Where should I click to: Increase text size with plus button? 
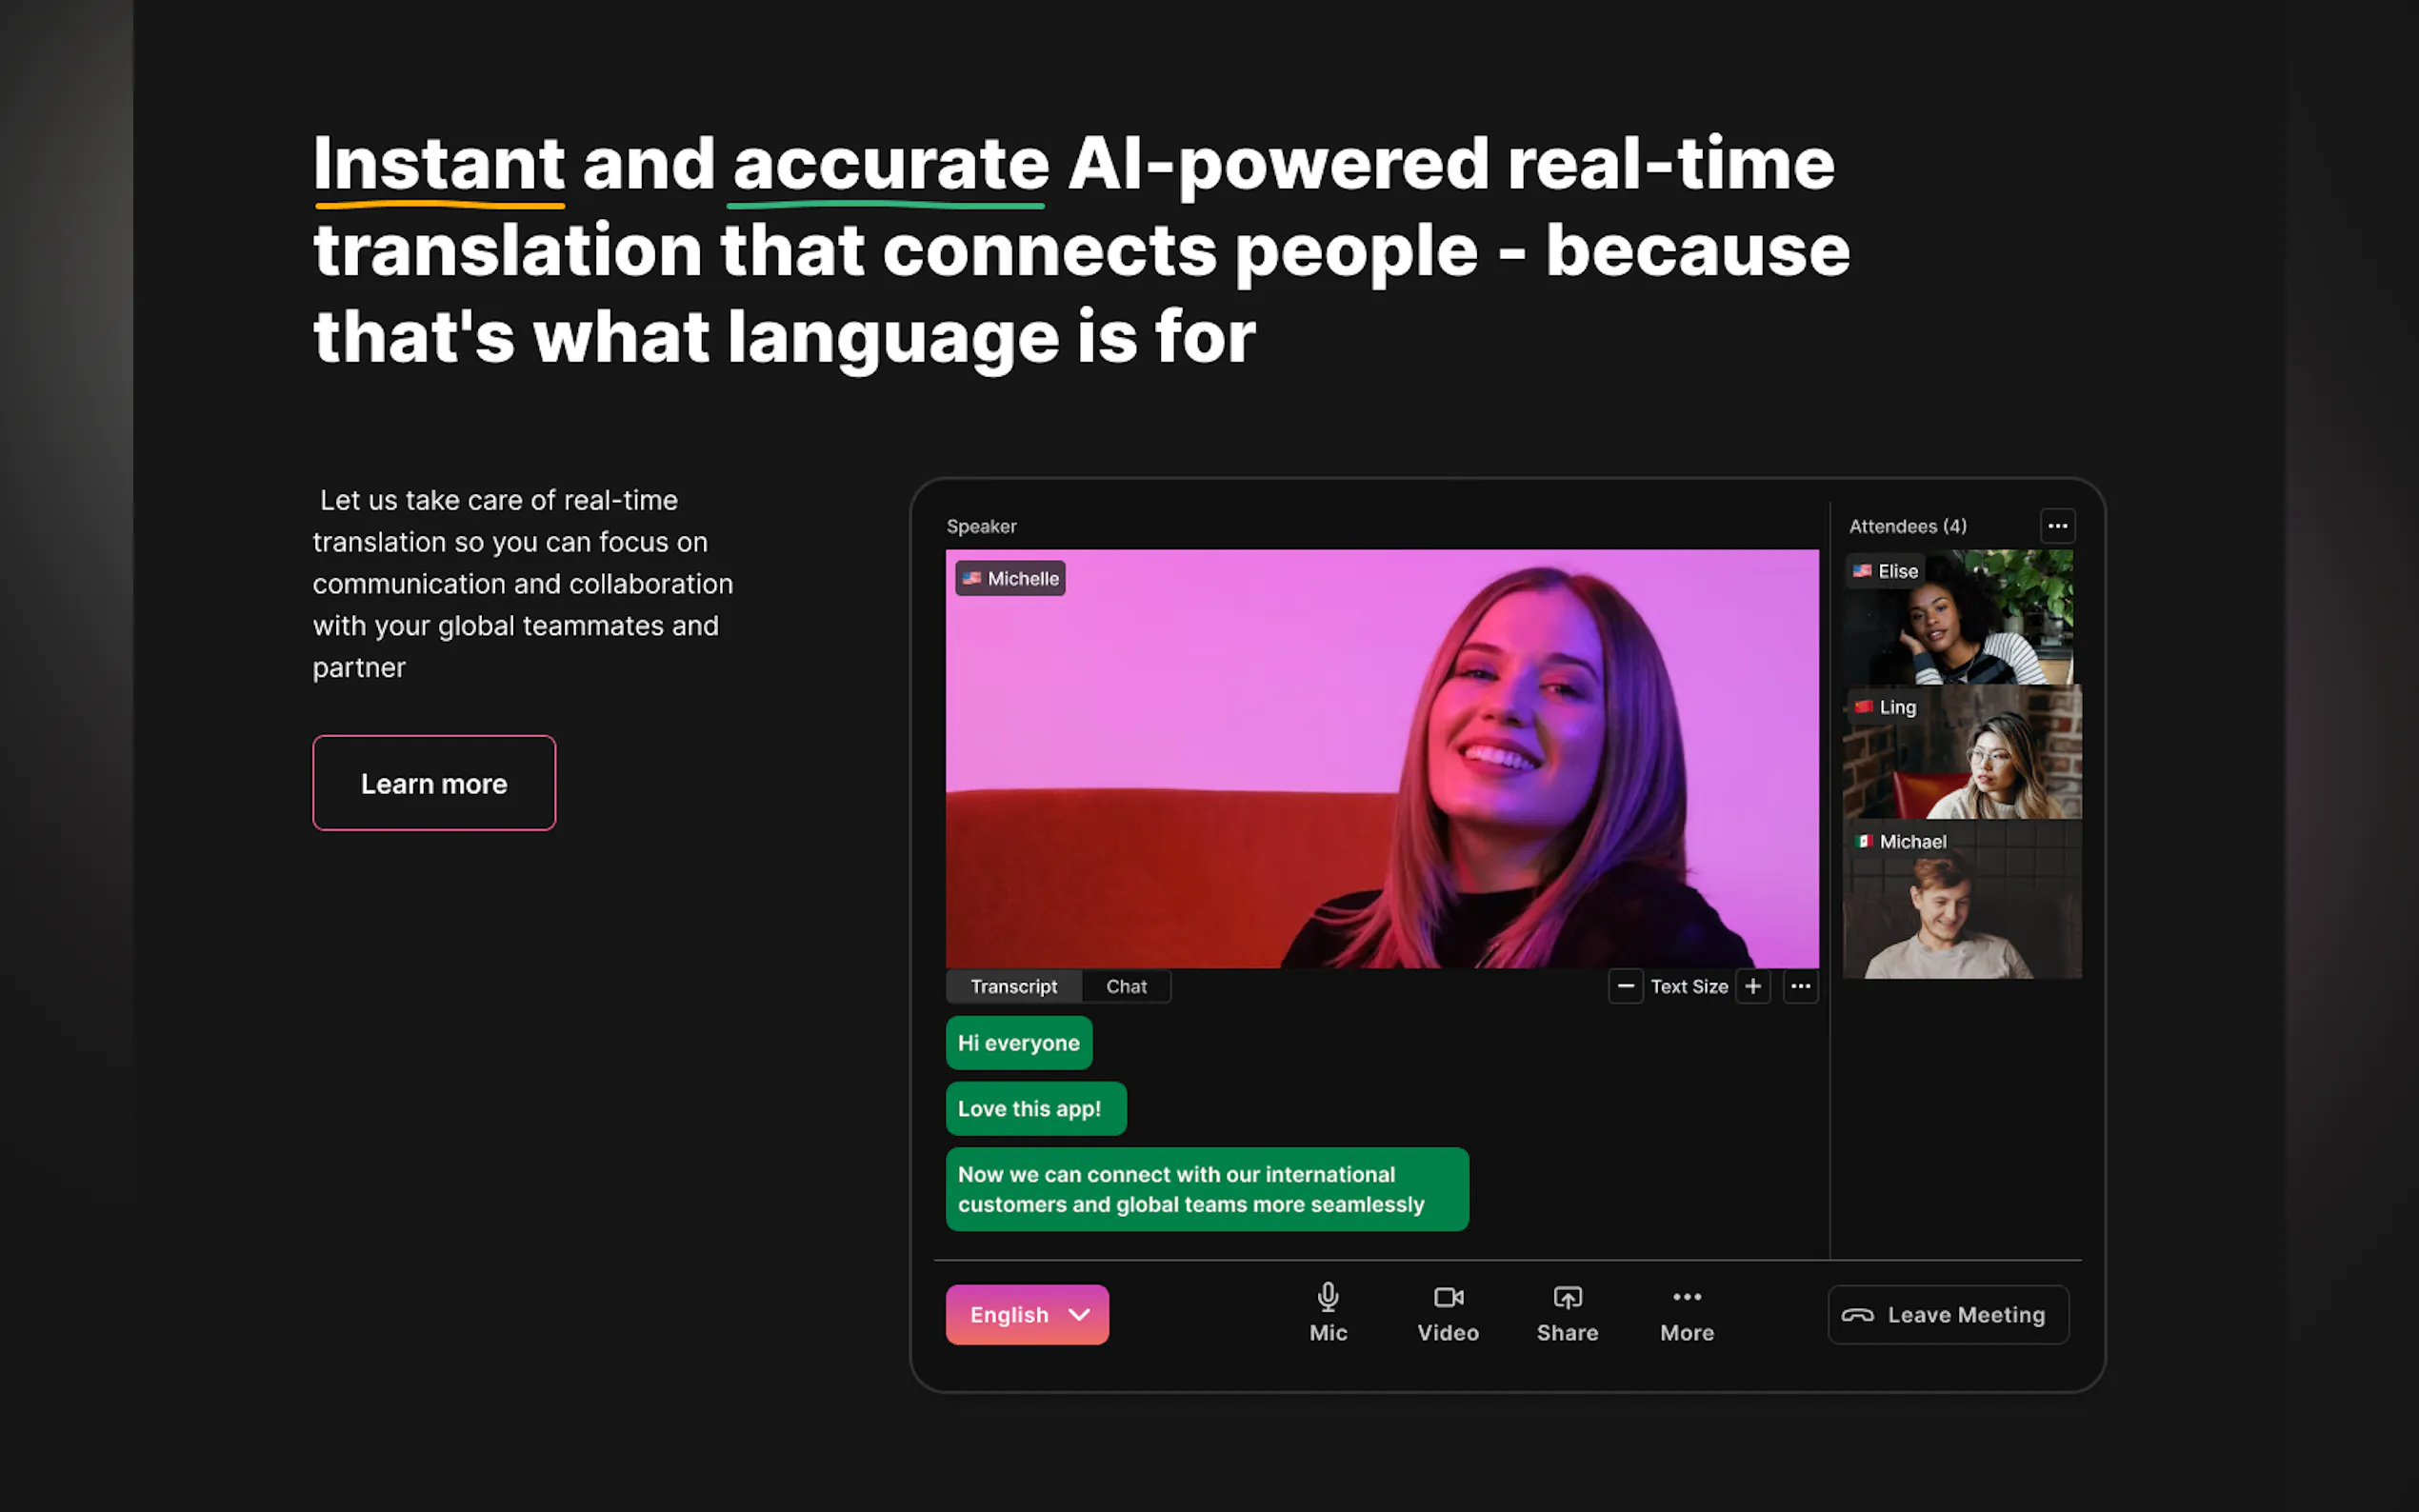click(1752, 986)
